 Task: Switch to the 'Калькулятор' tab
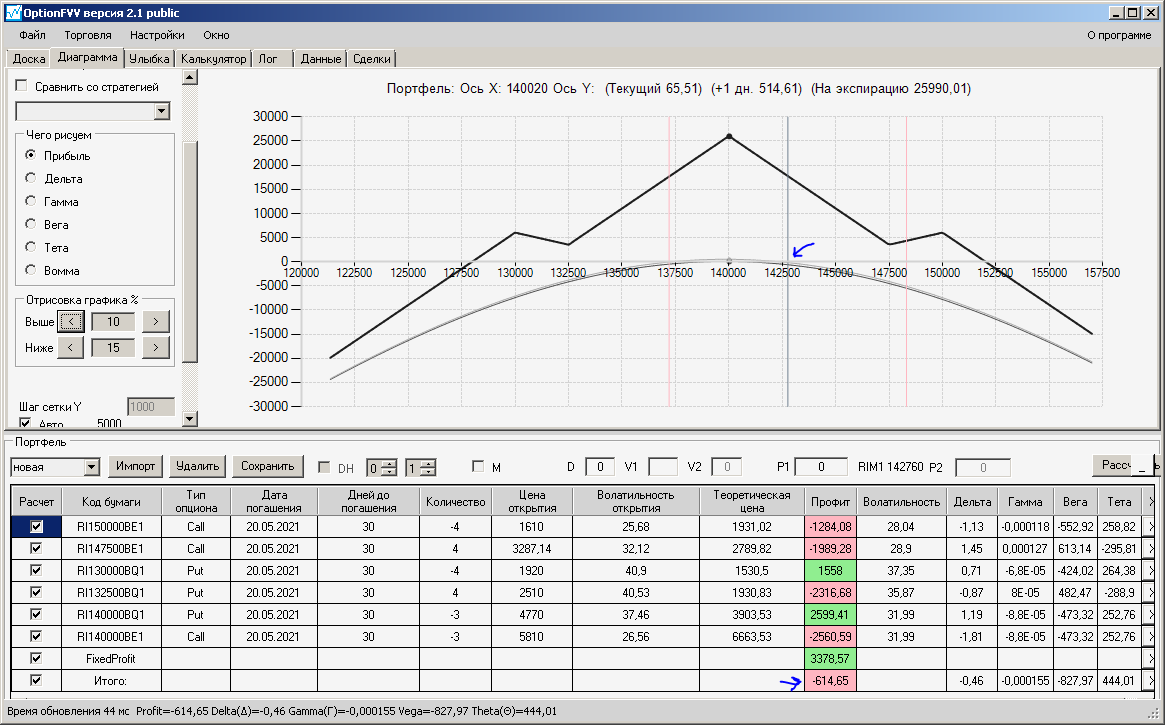click(x=213, y=59)
